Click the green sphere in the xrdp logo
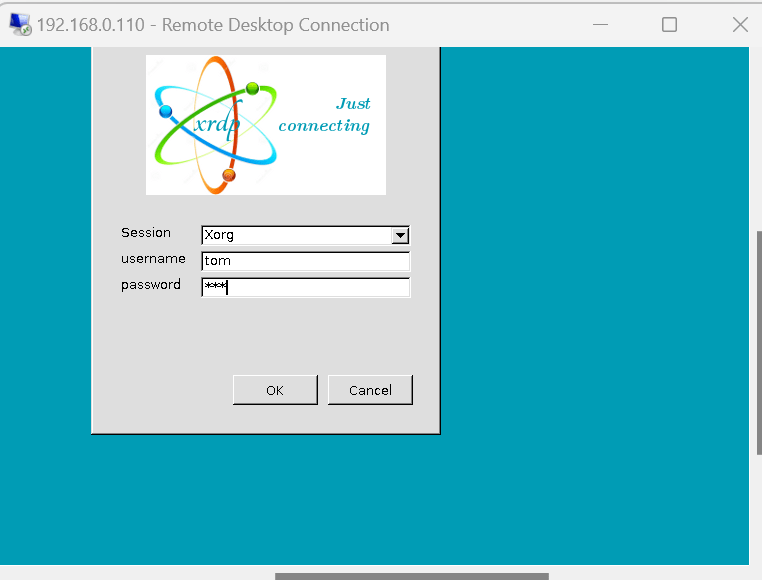The height and width of the screenshot is (580, 762). [252, 89]
